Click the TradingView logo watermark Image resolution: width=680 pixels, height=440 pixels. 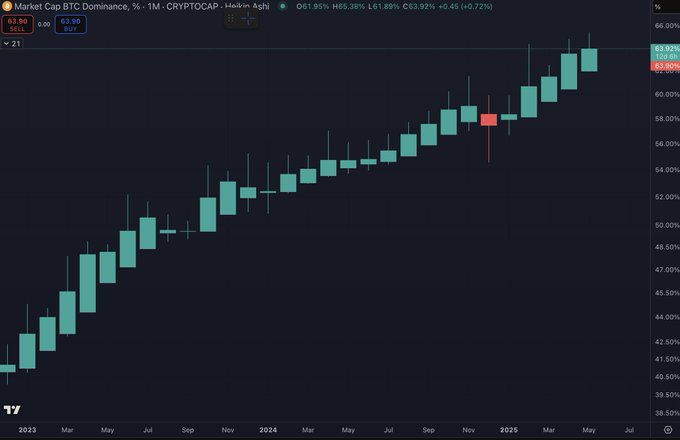pyautogui.click(x=12, y=410)
